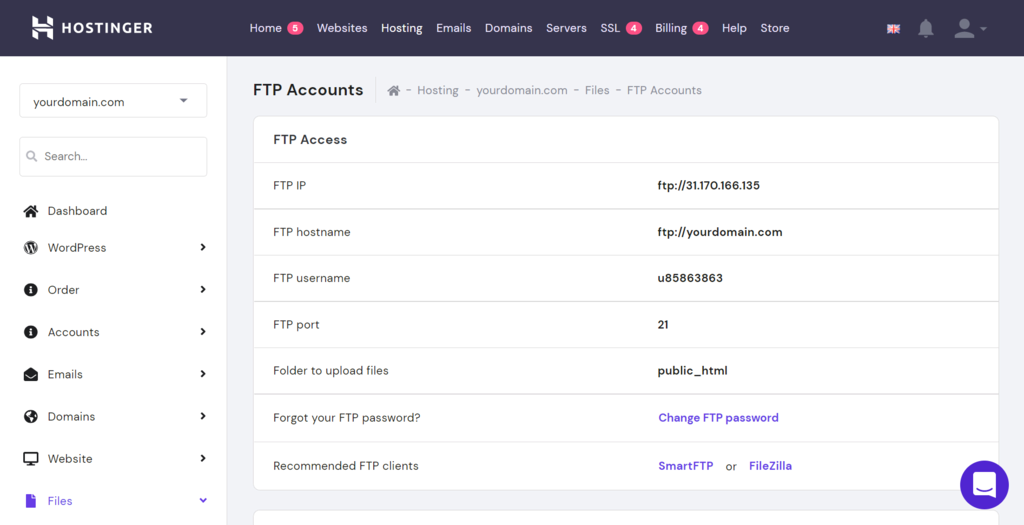Open the user profile dropdown menu
Screen dimensions: 1024x525
pyautogui.click(x=969, y=29)
